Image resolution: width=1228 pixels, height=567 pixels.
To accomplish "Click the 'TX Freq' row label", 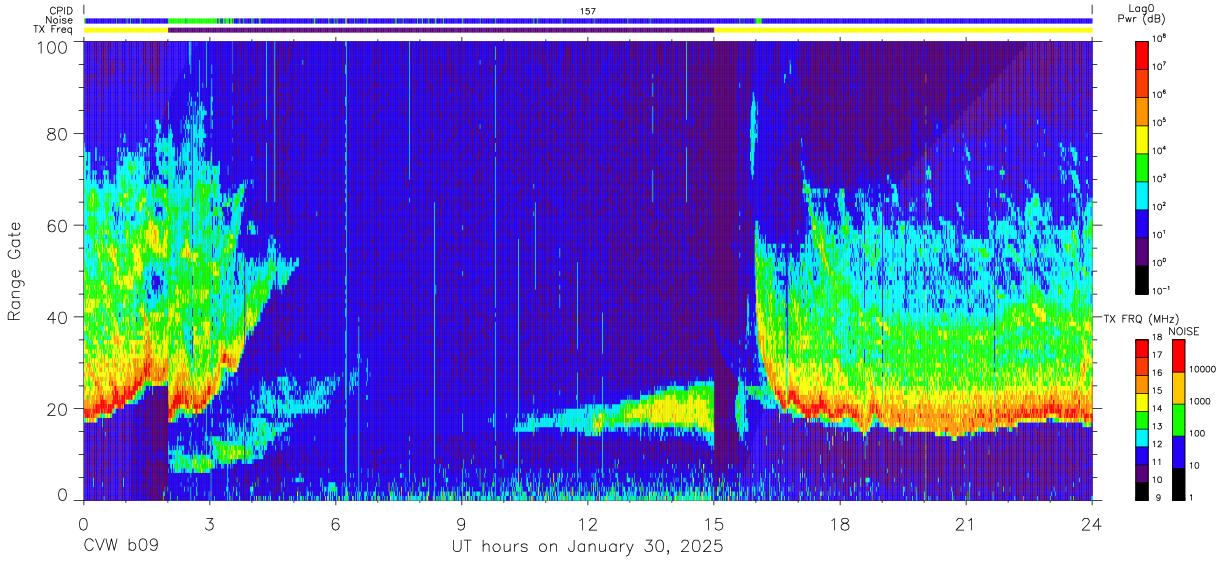I will pos(54,30).
